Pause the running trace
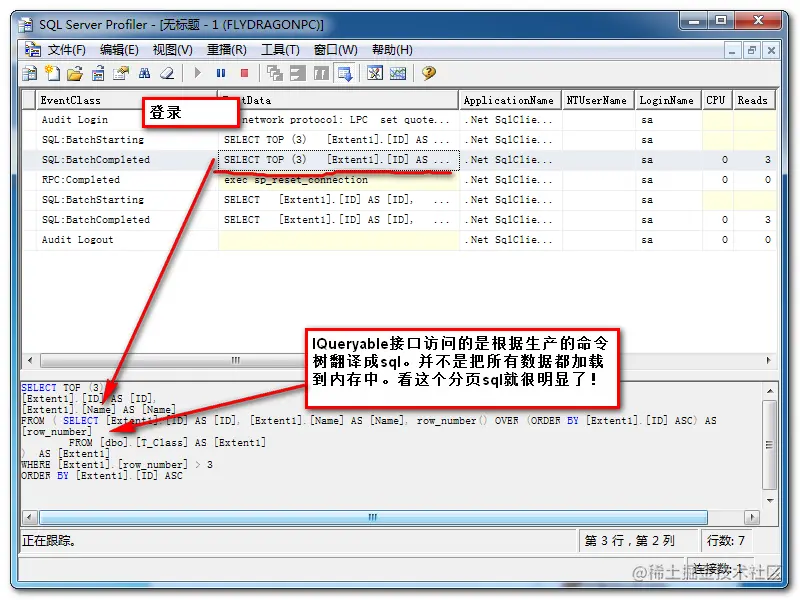The width and height of the screenshot is (800, 600). pyautogui.click(x=221, y=73)
